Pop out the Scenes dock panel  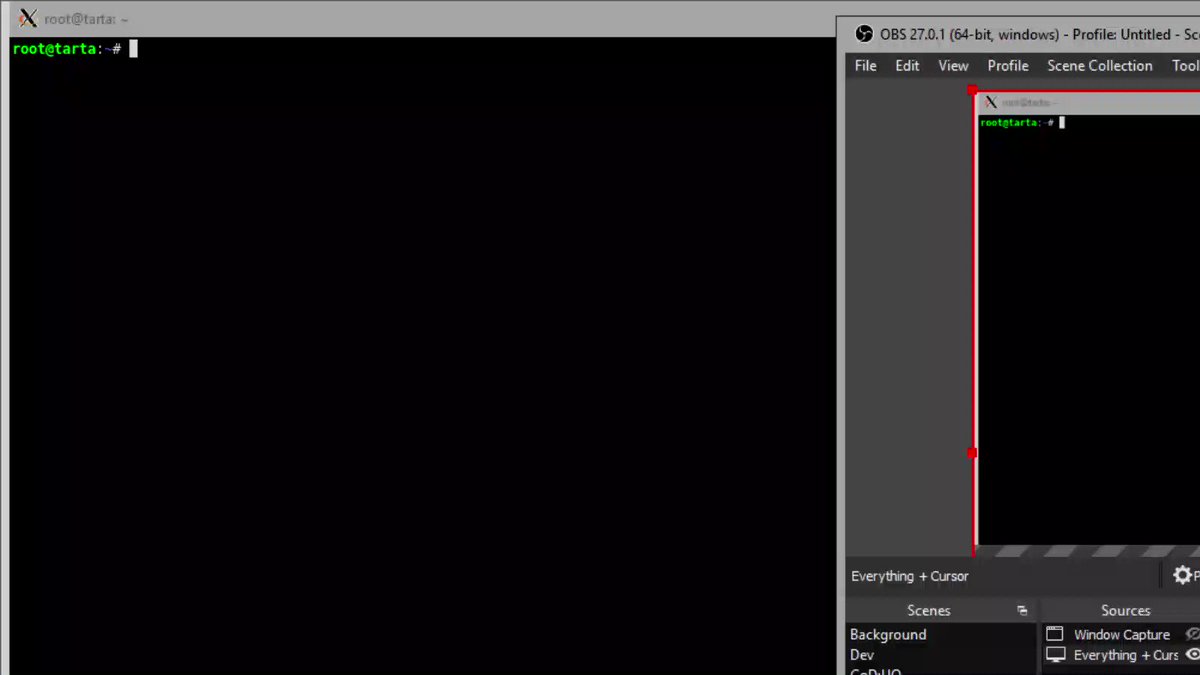pyautogui.click(x=1022, y=610)
